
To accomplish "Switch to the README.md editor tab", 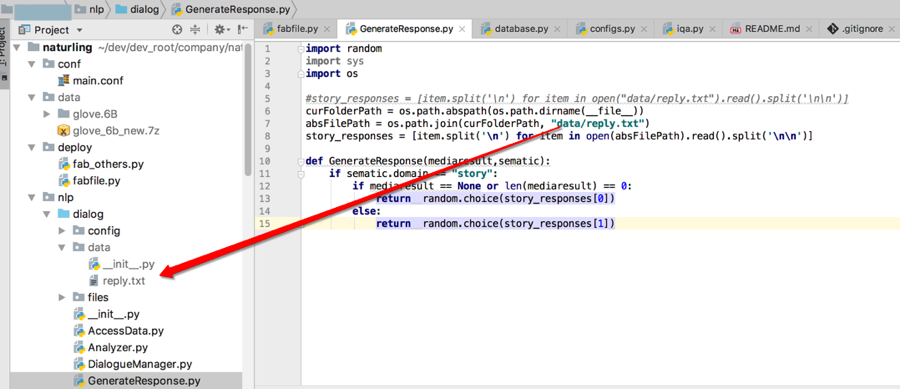I will click(771, 29).
